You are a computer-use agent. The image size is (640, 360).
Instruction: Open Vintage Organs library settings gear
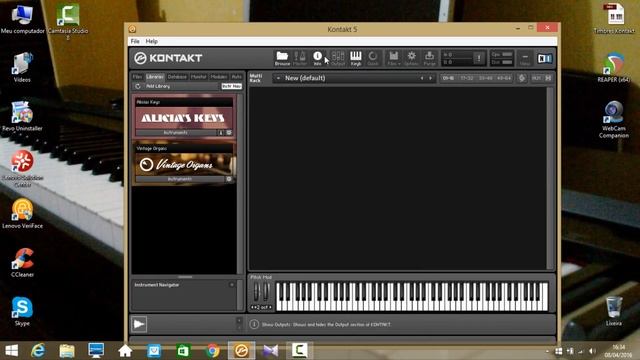click(x=229, y=179)
